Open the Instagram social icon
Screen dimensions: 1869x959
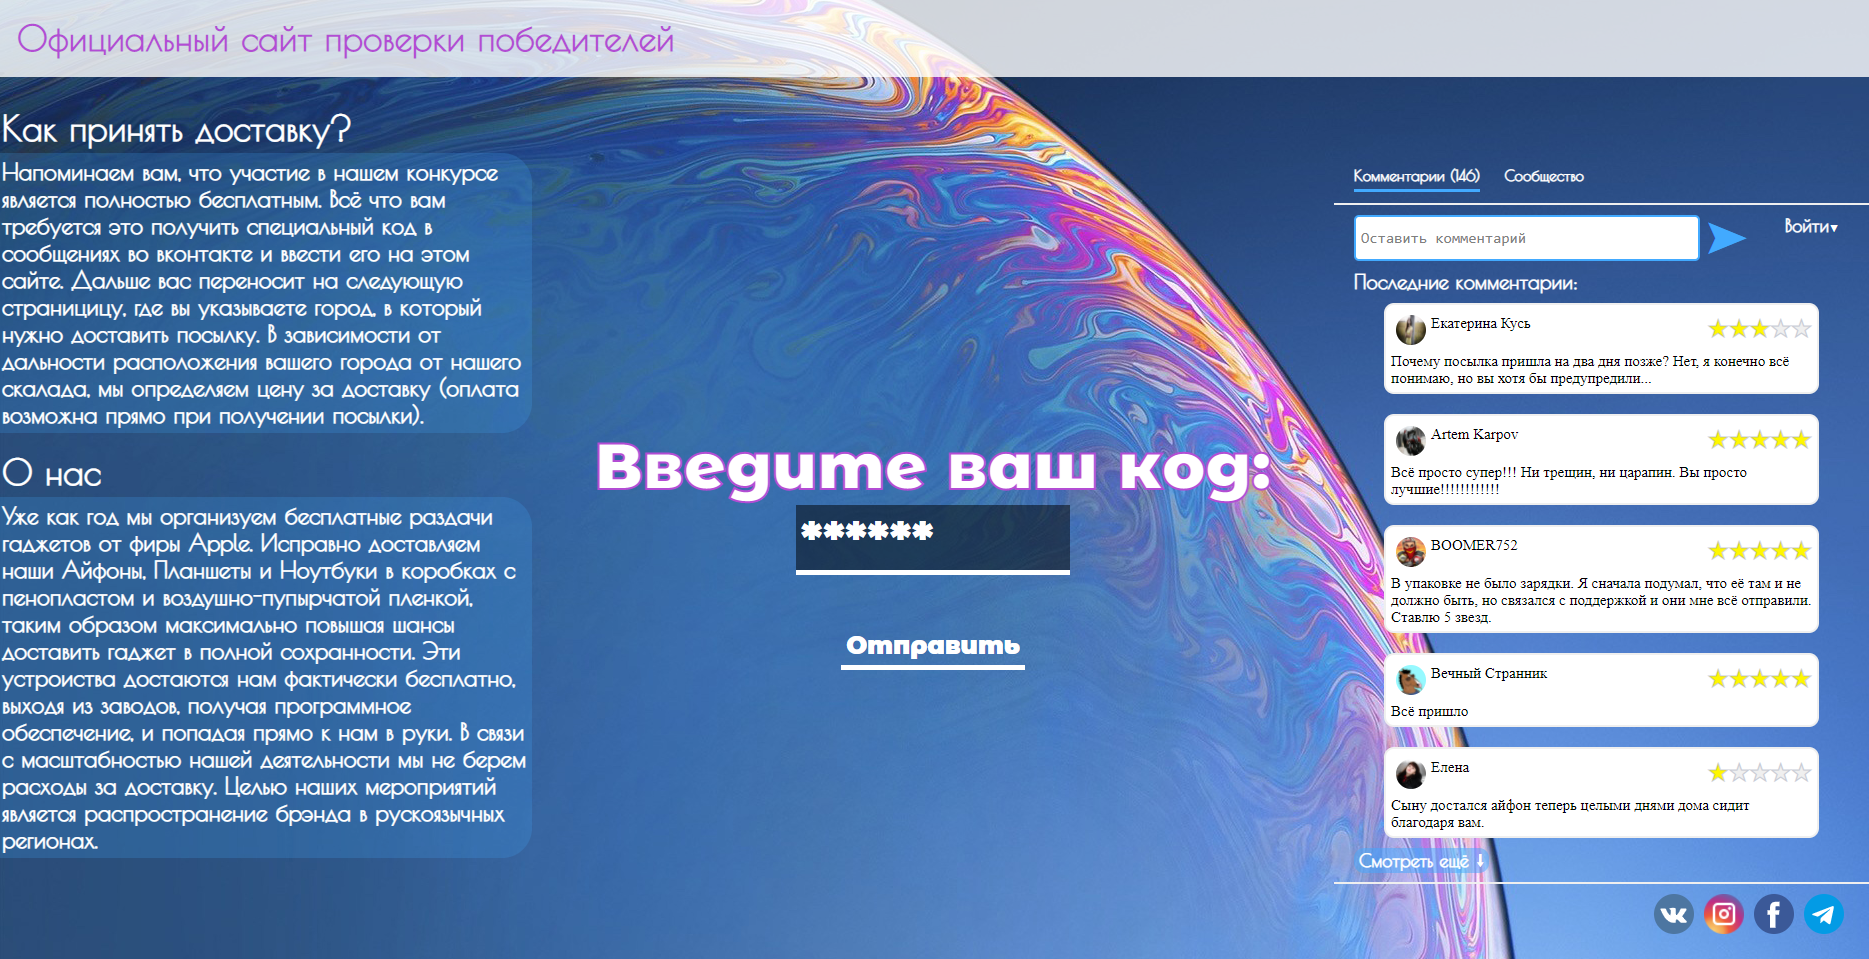pos(1724,914)
